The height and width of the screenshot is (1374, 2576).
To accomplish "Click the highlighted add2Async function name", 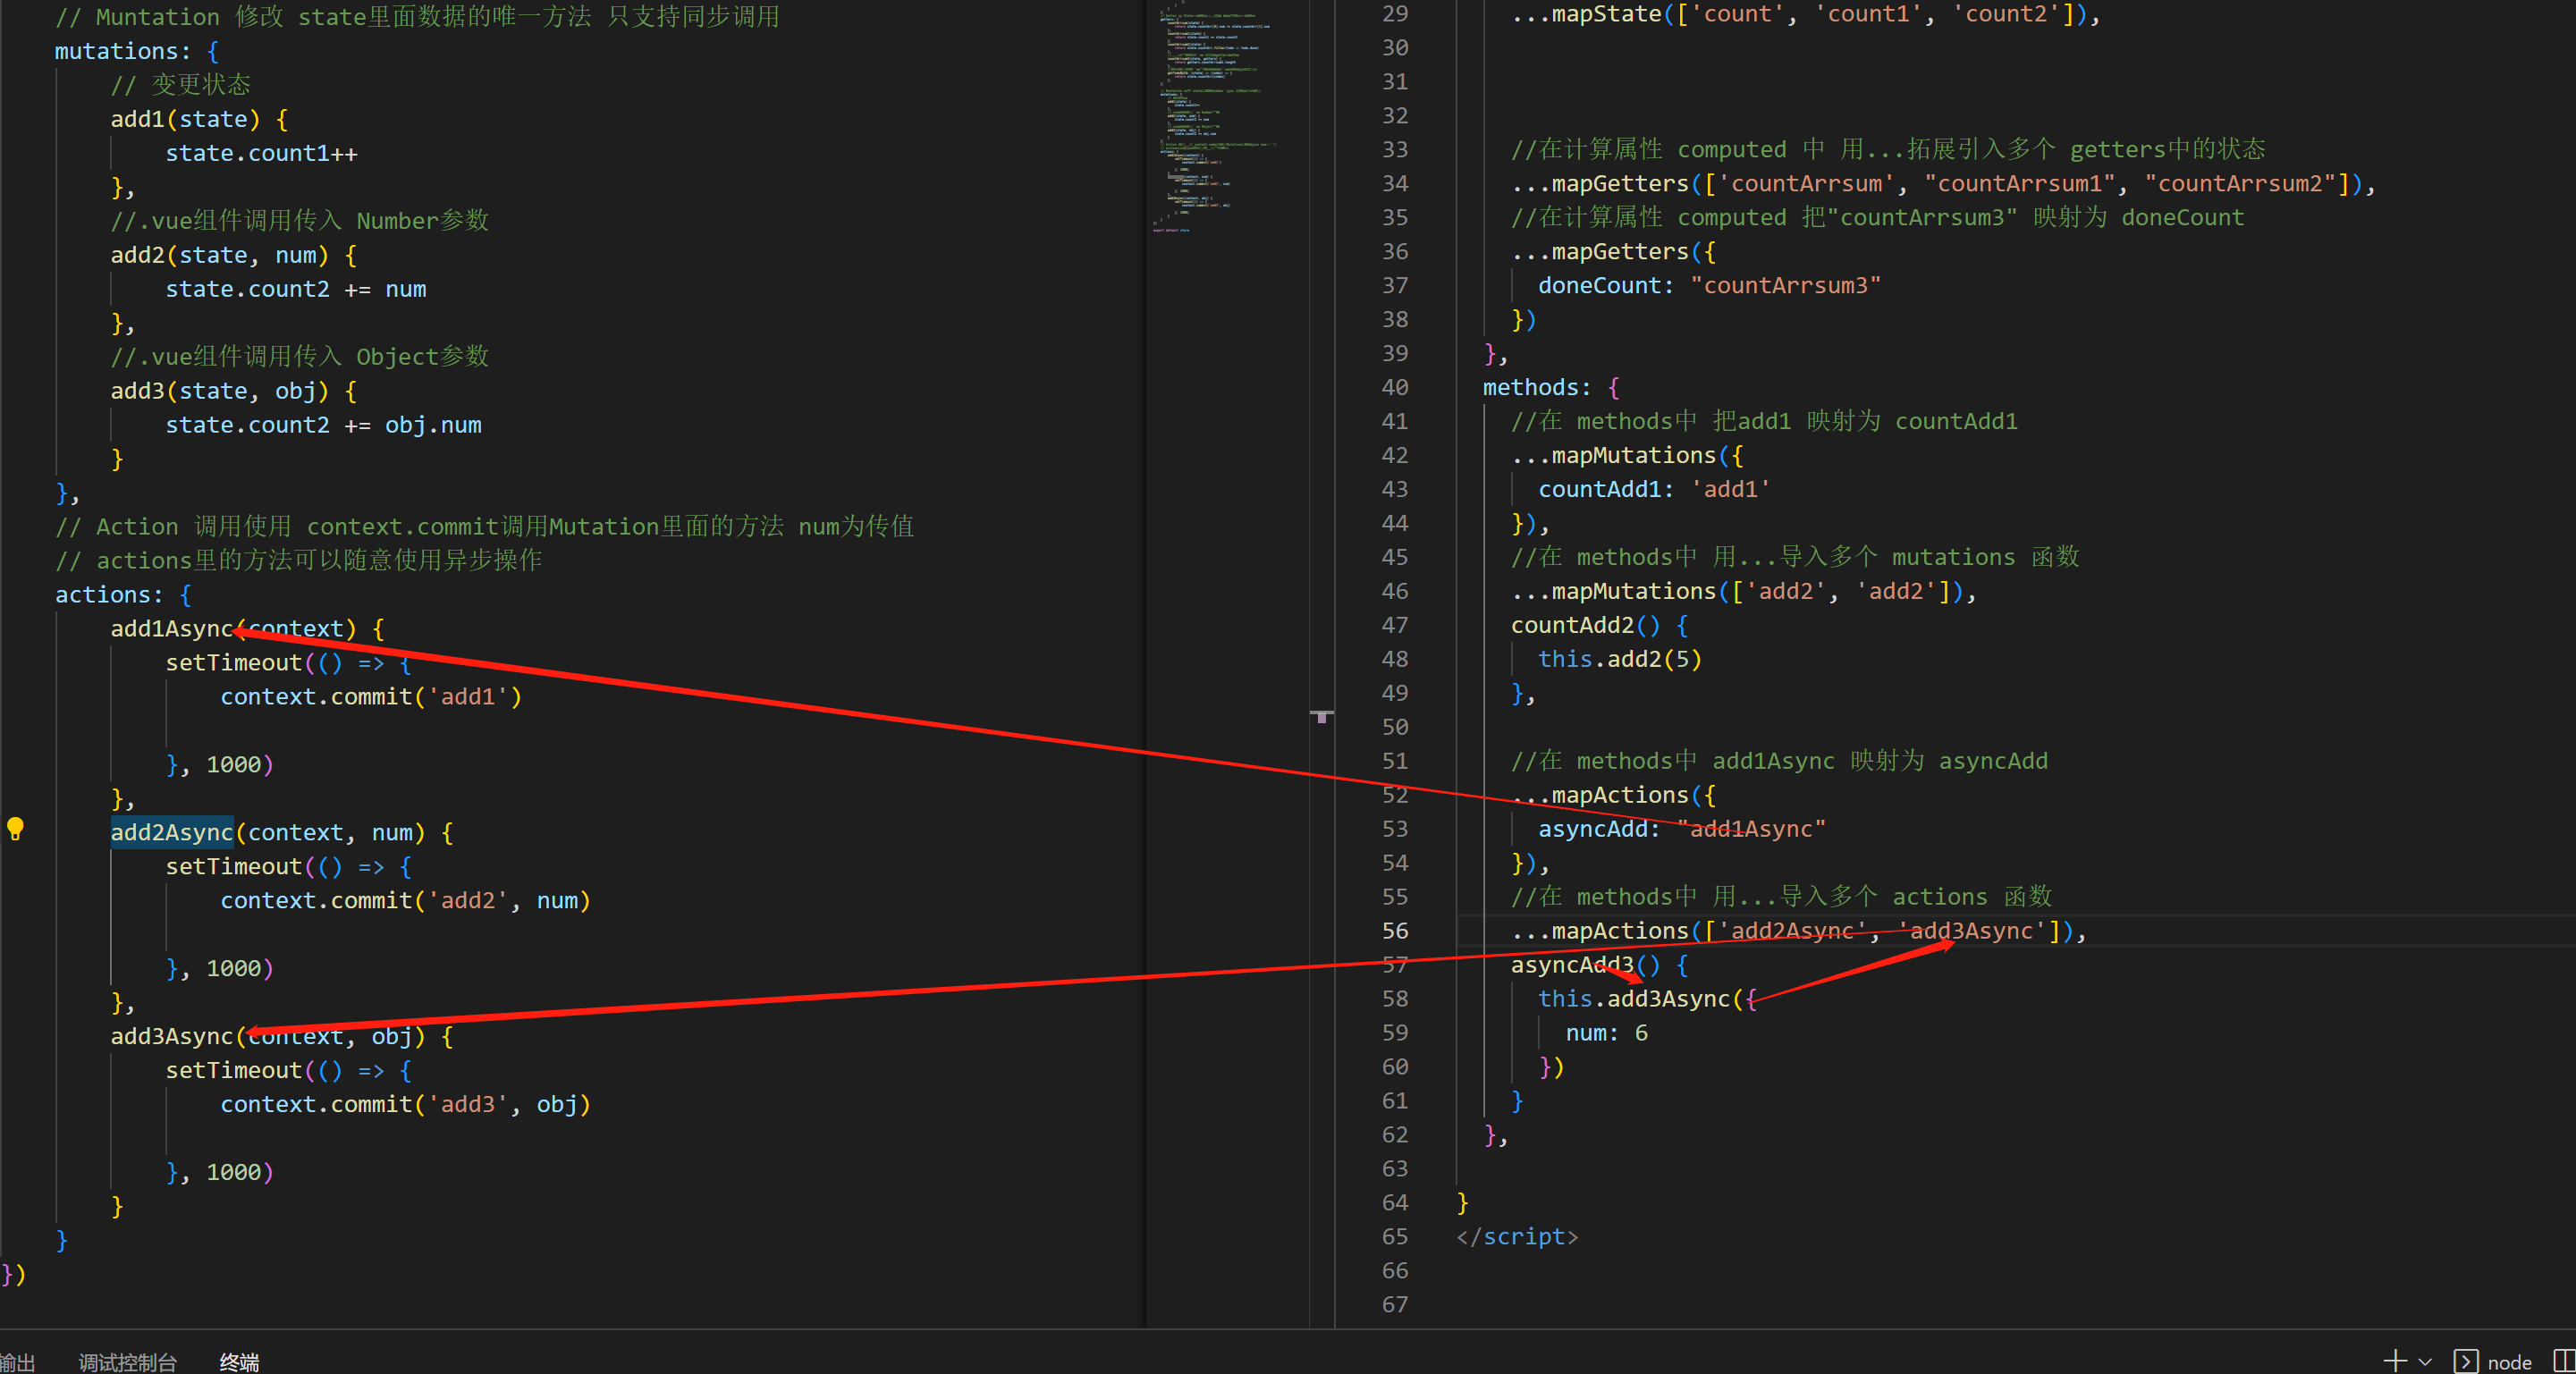I will click(x=171, y=832).
